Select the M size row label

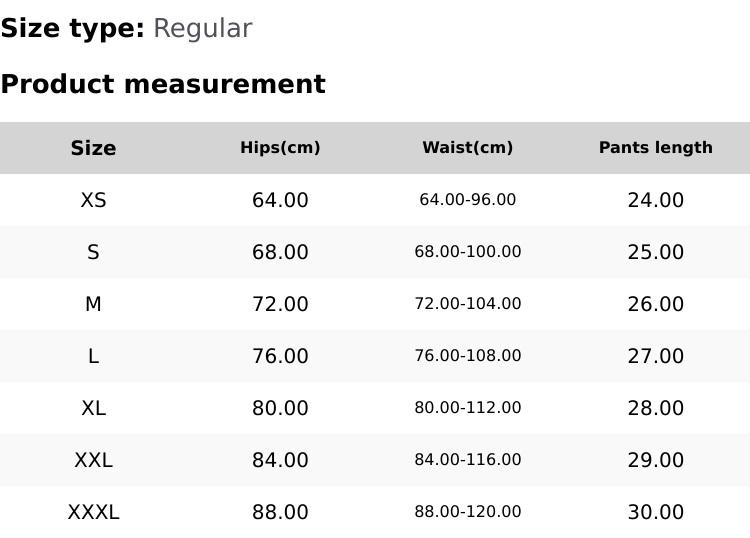[93, 304]
